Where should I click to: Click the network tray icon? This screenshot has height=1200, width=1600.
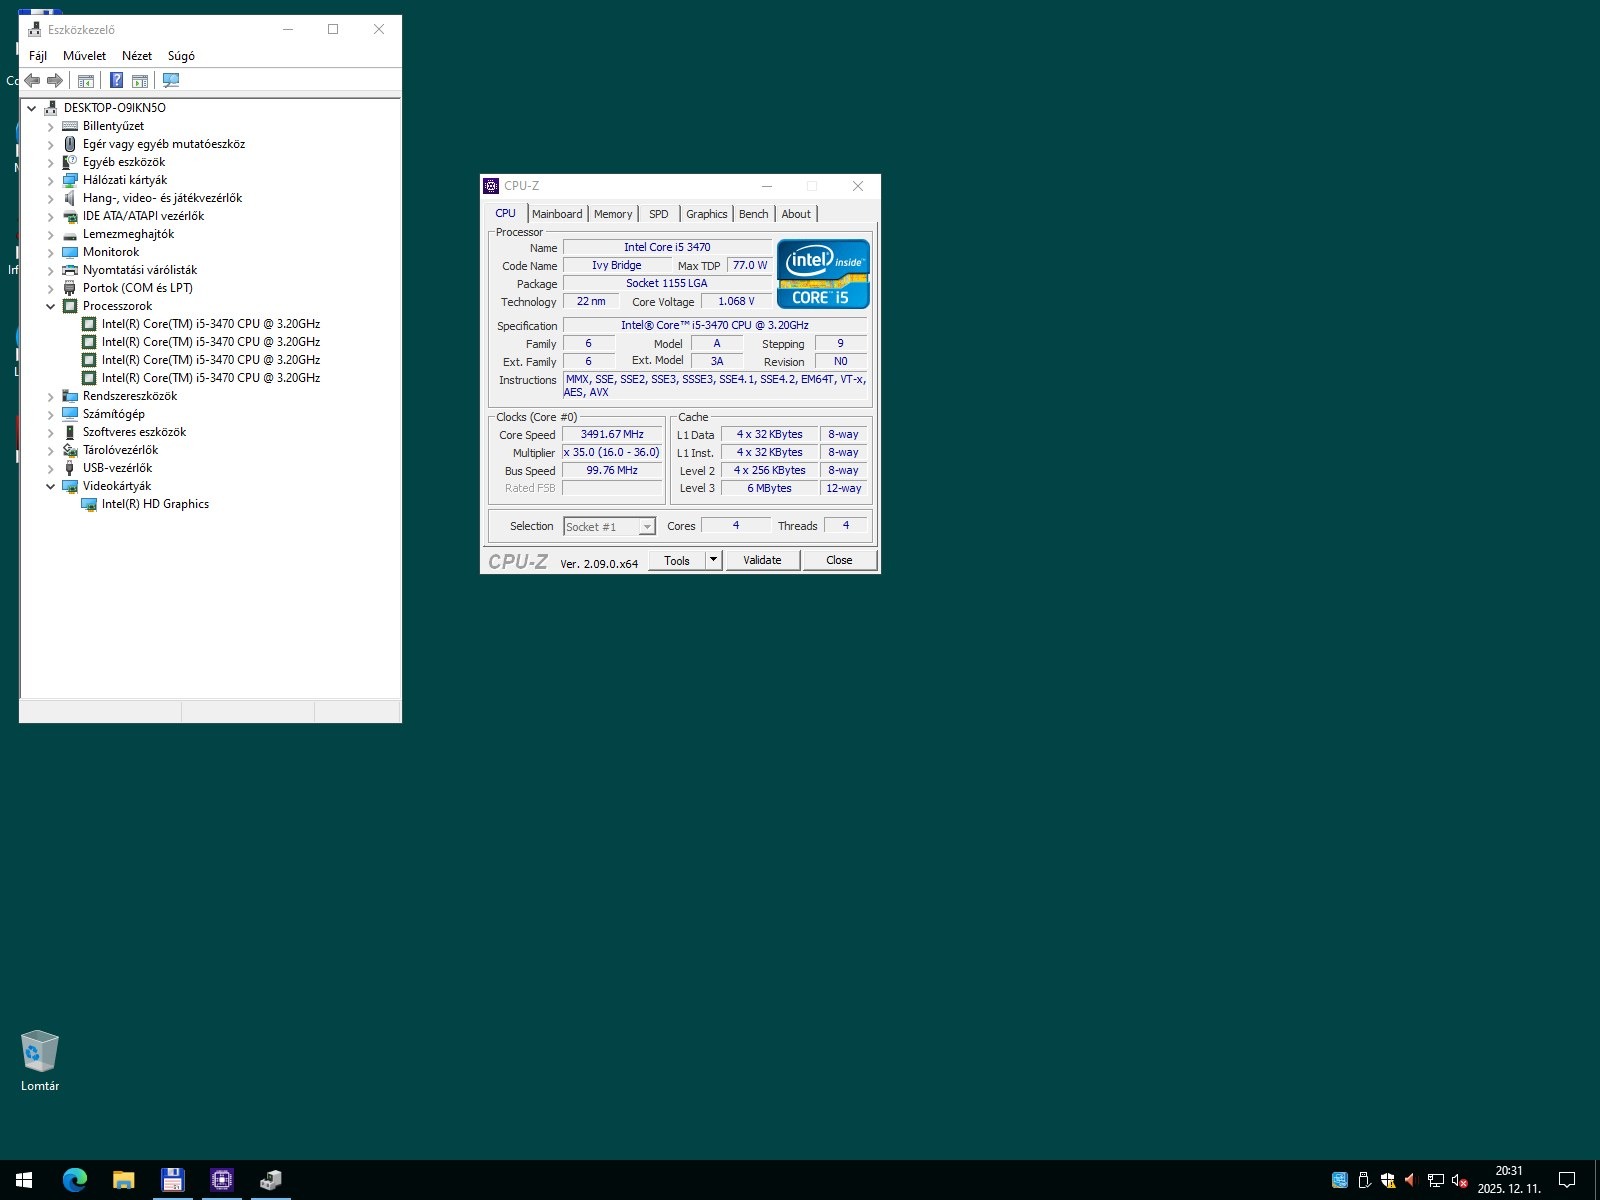[1436, 1180]
